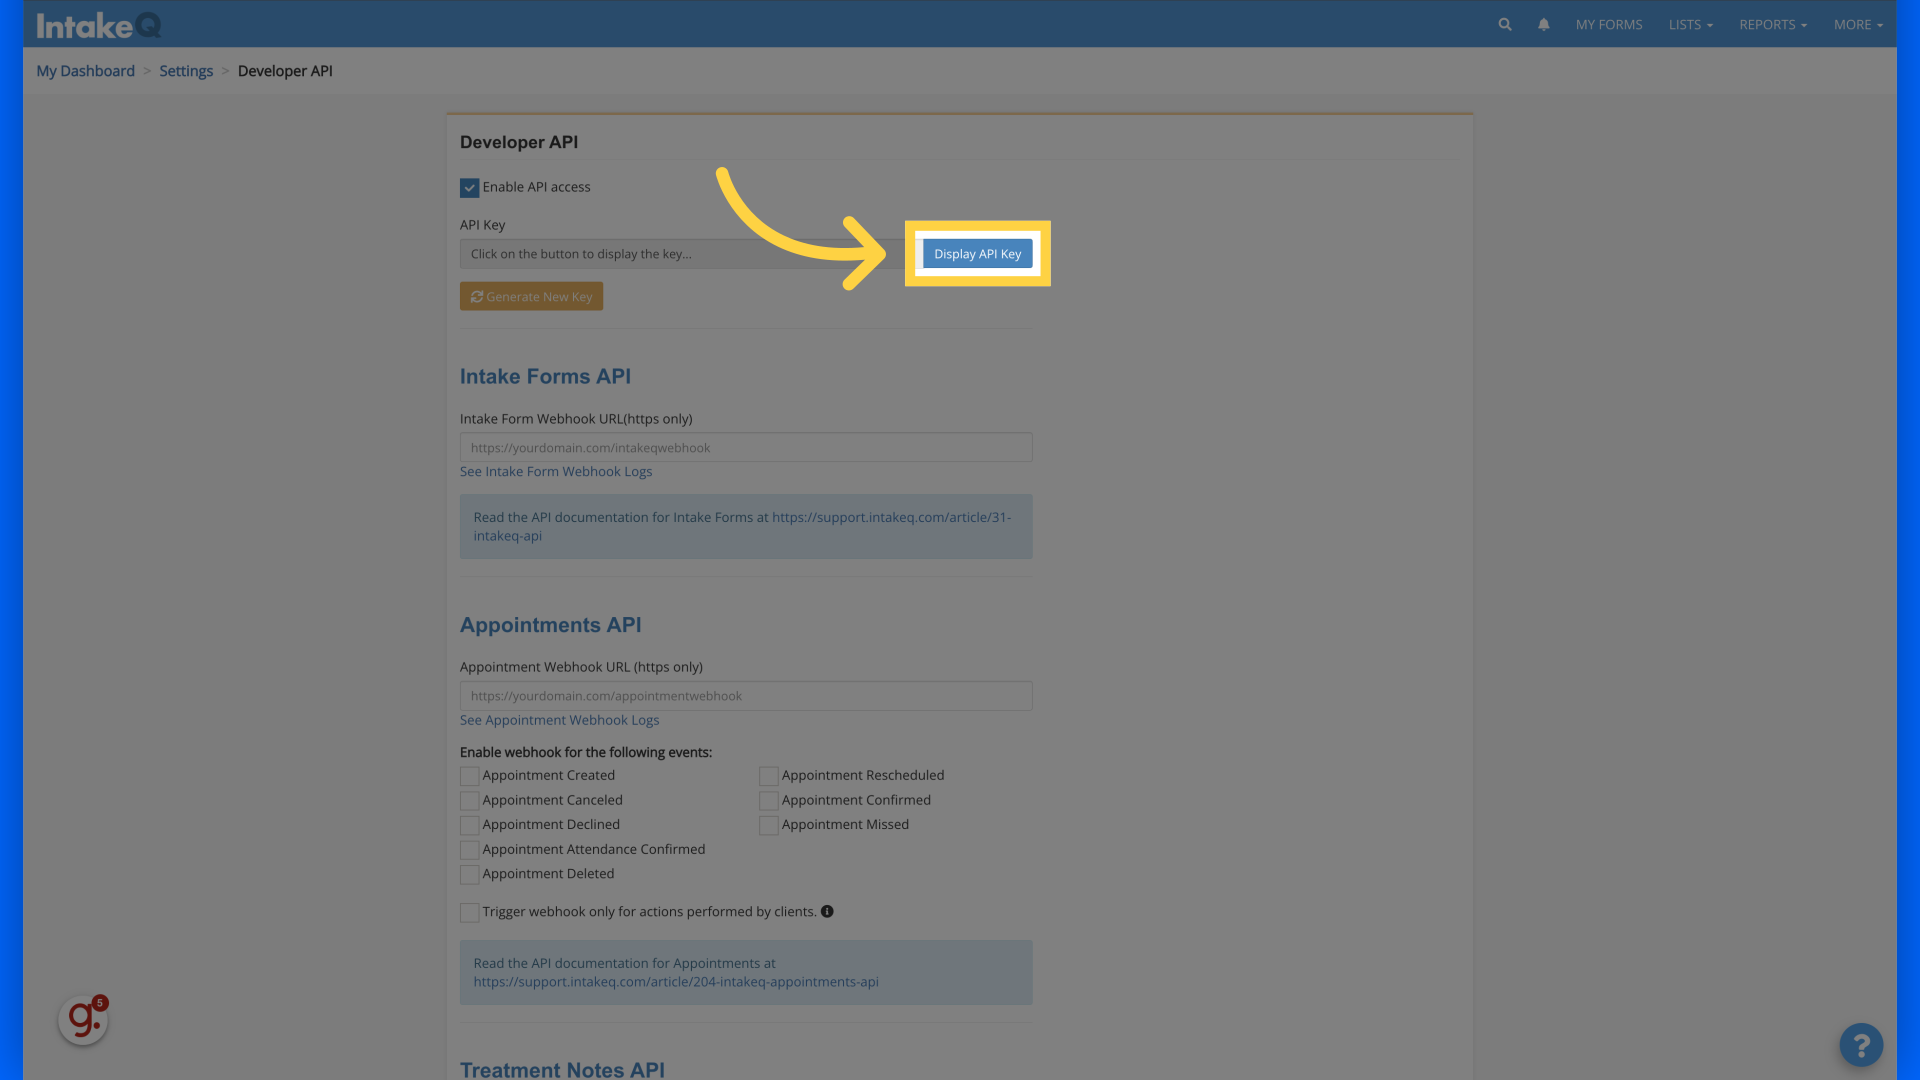Open the Gleap feedback widget
The image size is (1920, 1080).
83,1019
